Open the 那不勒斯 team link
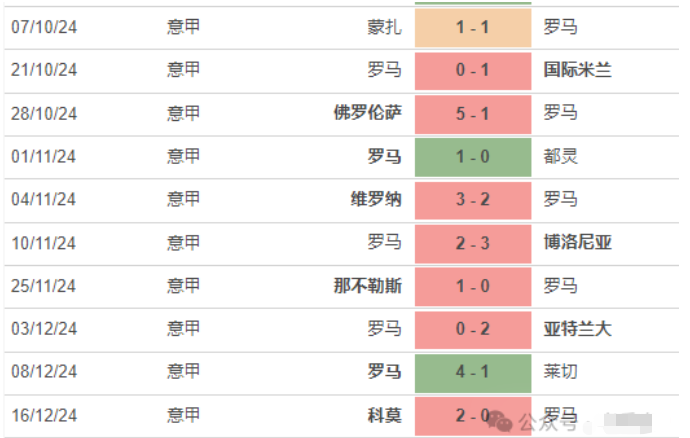 coord(367,286)
